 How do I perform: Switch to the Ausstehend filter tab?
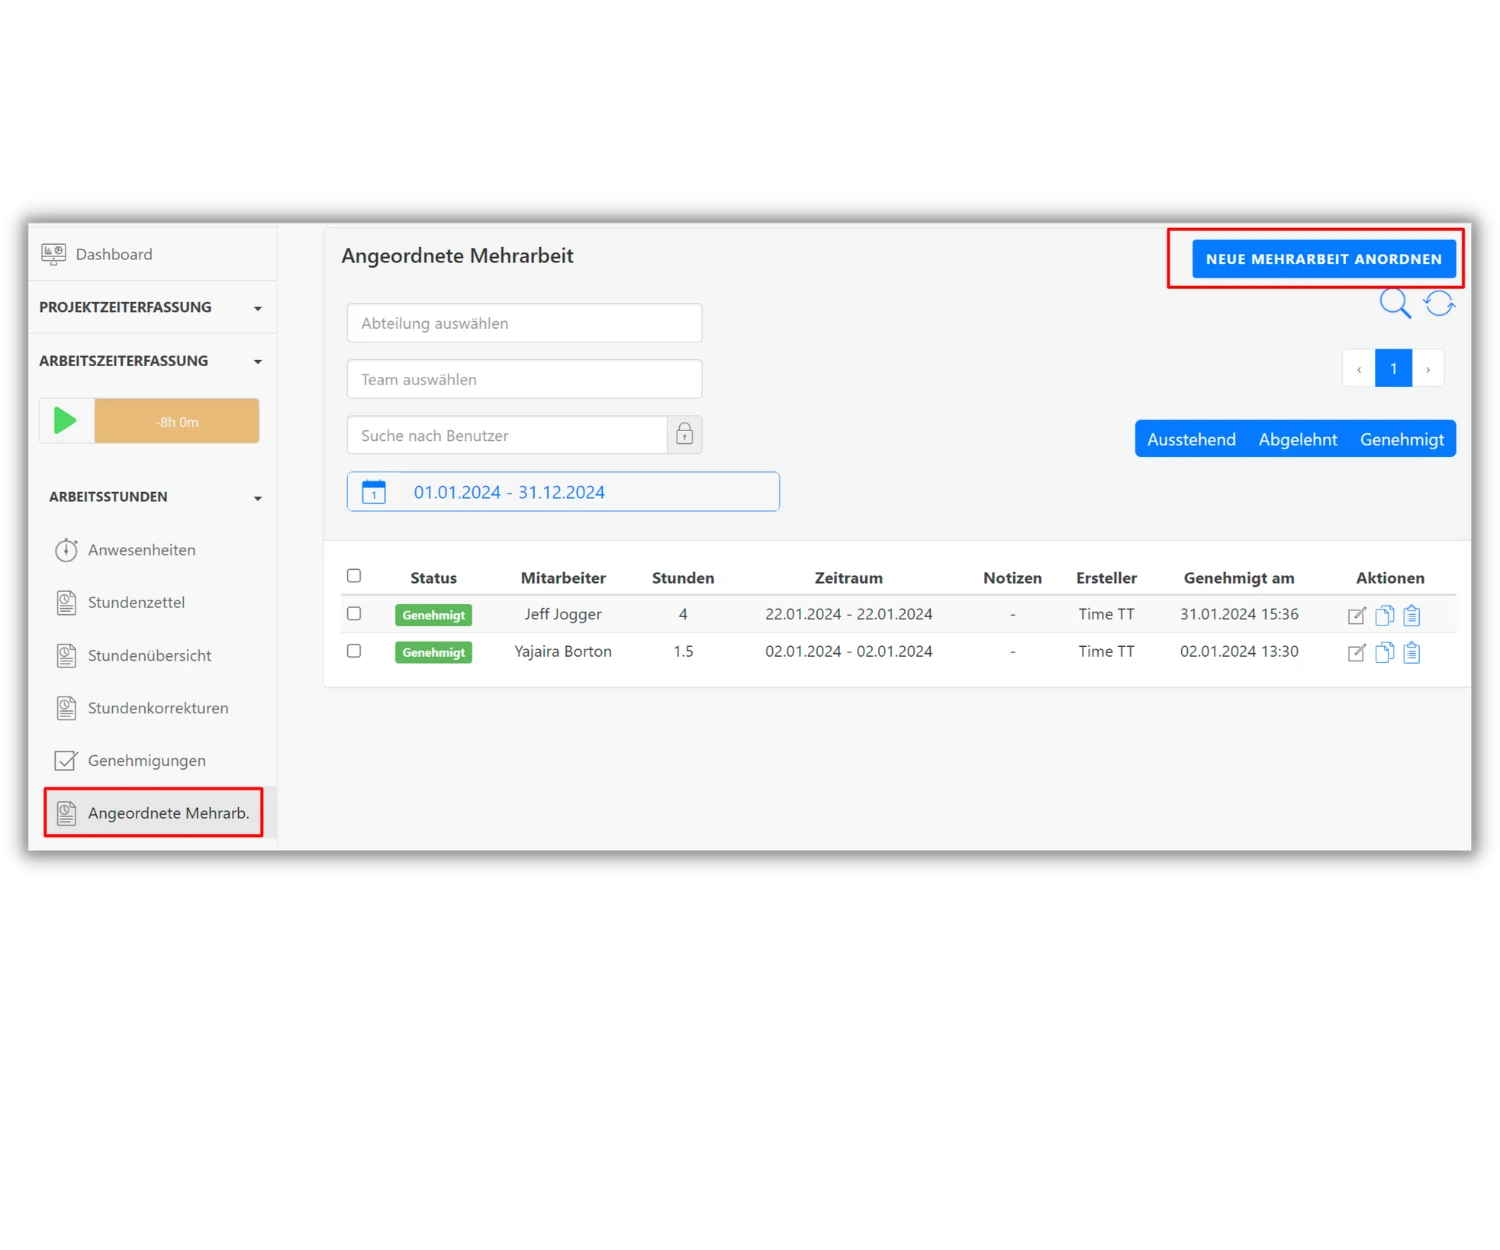(1191, 438)
